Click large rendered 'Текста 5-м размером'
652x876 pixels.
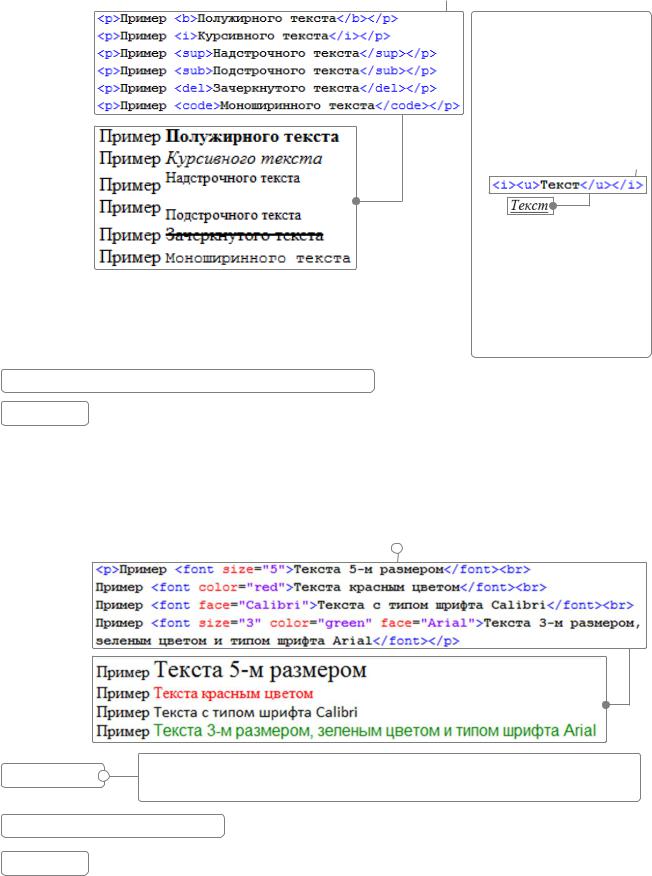coord(260,669)
